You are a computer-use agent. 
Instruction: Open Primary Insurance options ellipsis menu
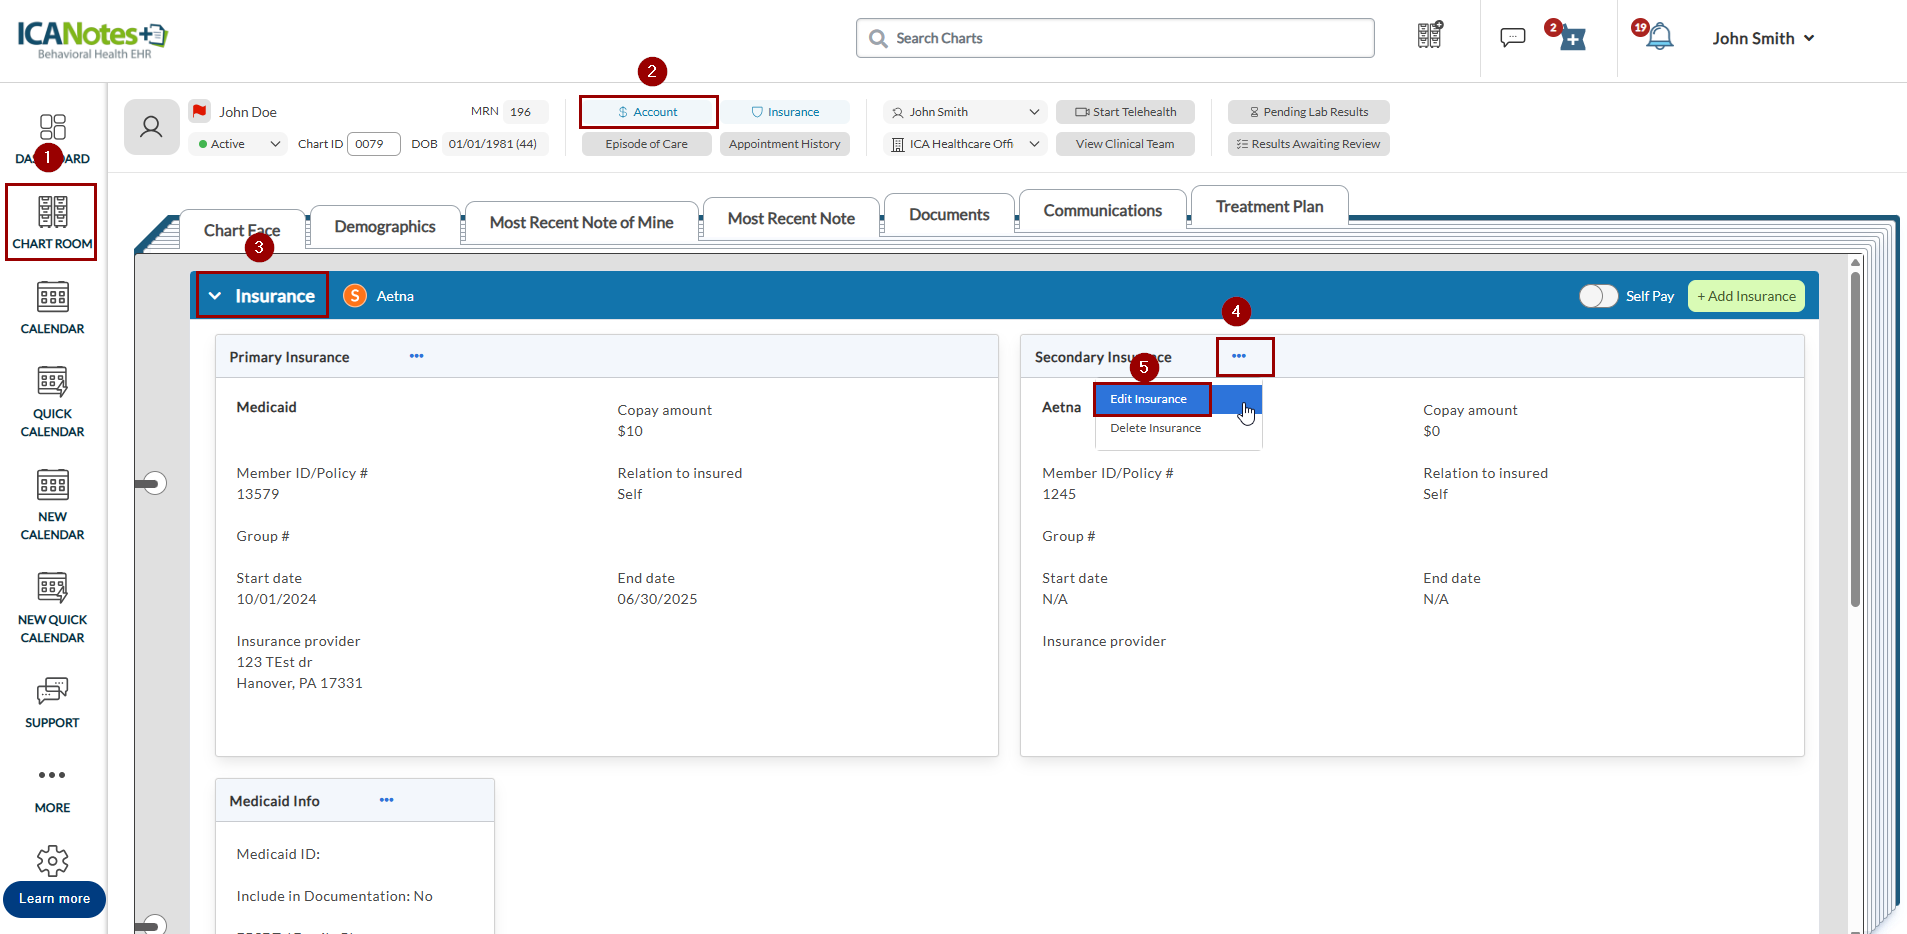coord(416,356)
